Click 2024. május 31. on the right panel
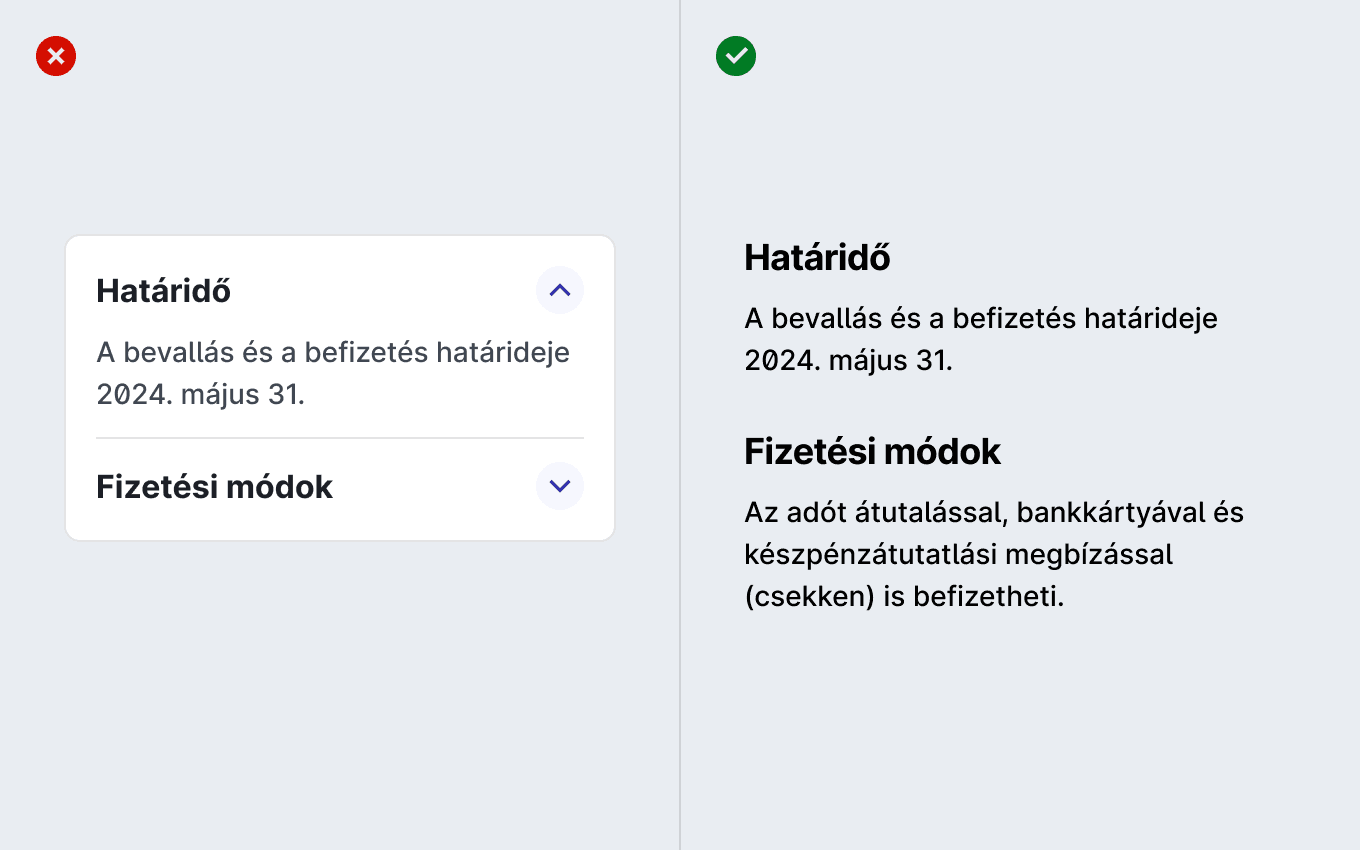Image resolution: width=1360 pixels, height=850 pixels. coord(848,361)
